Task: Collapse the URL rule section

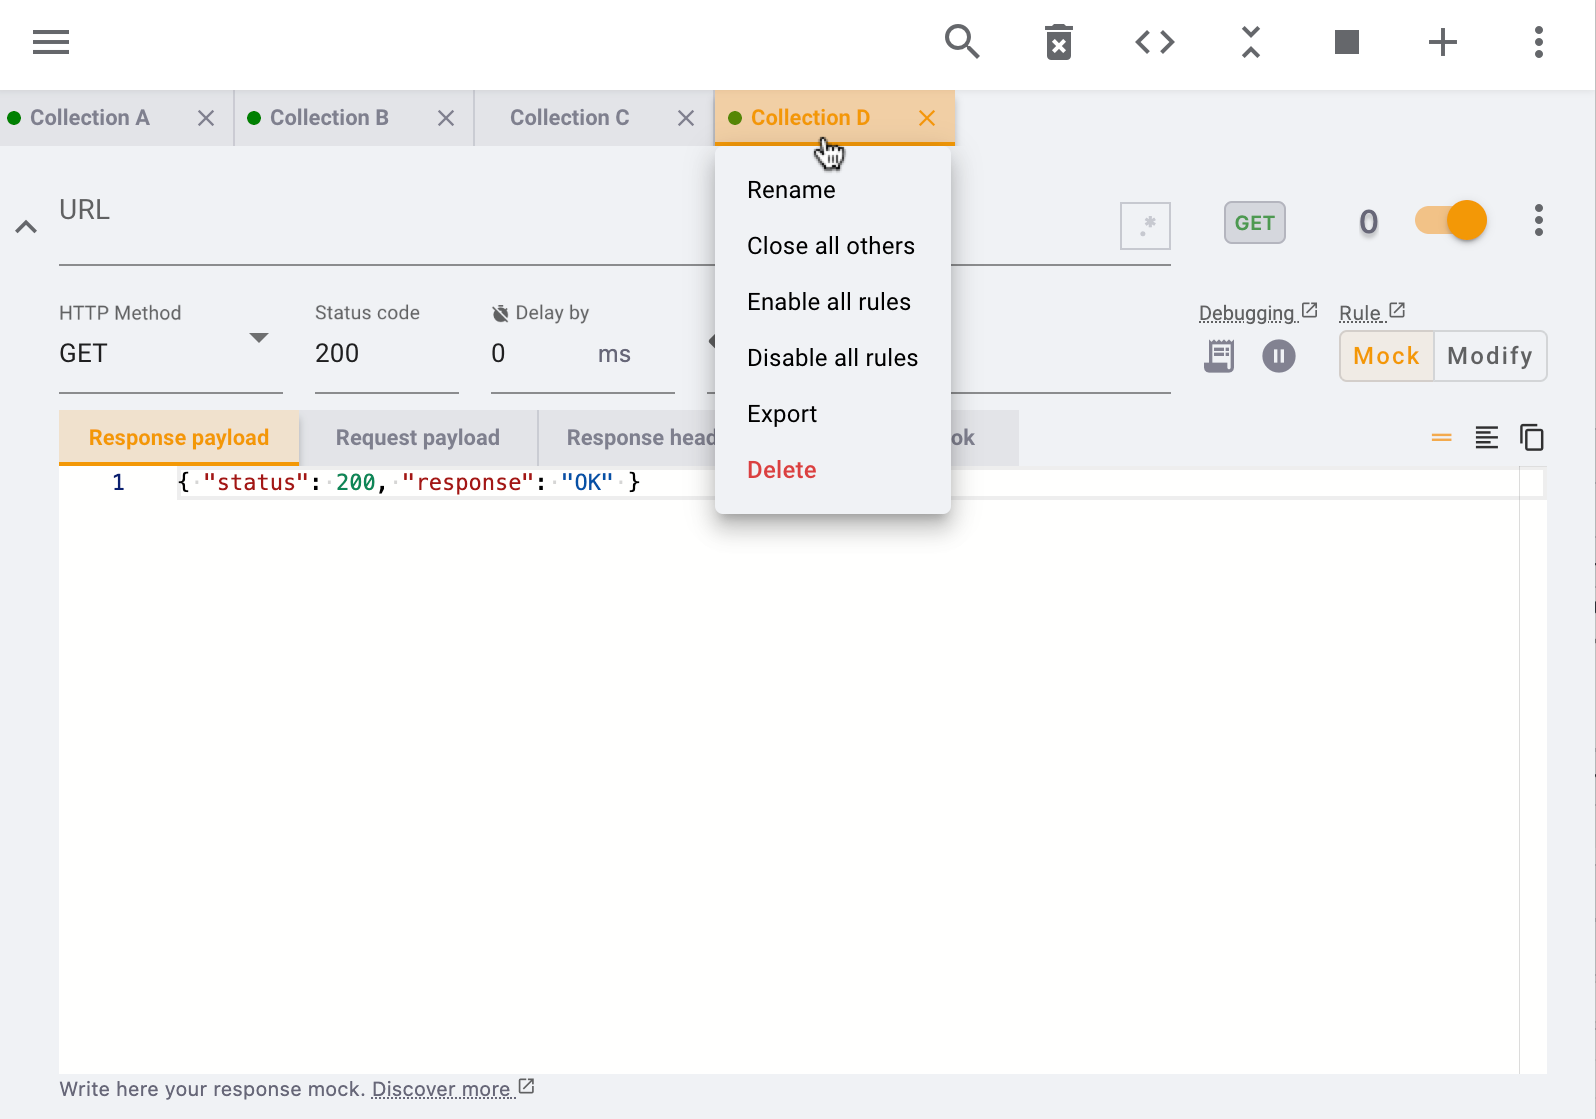Action: [26, 227]
